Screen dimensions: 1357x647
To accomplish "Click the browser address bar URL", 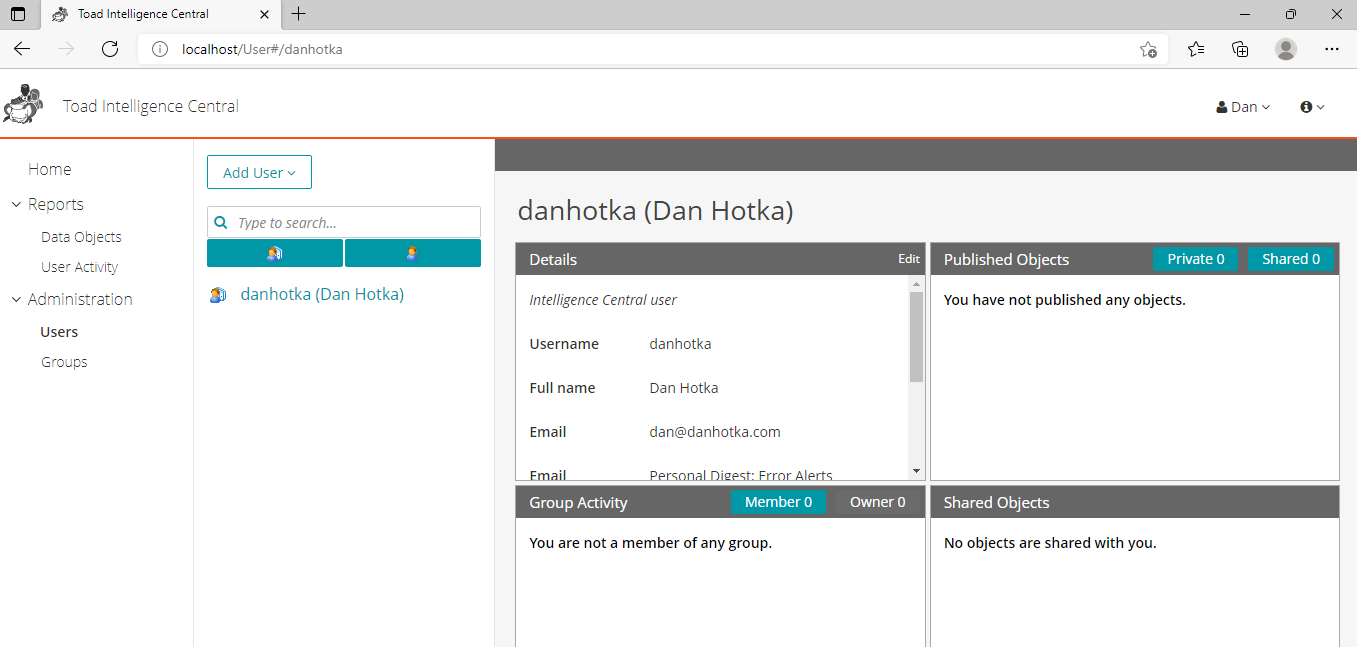I will [x=262, y=49].
